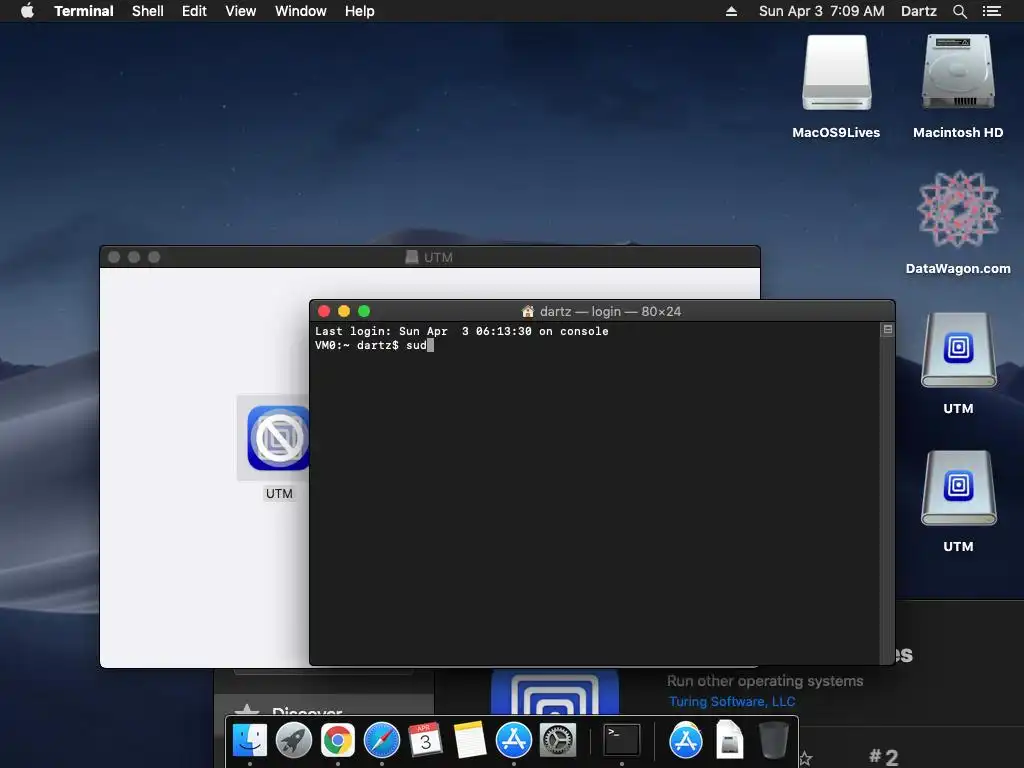1024x768 pixels.
Task: Select the upper UTM disk image on desktop
Action: pyautogui.click(x=958, y=351)
